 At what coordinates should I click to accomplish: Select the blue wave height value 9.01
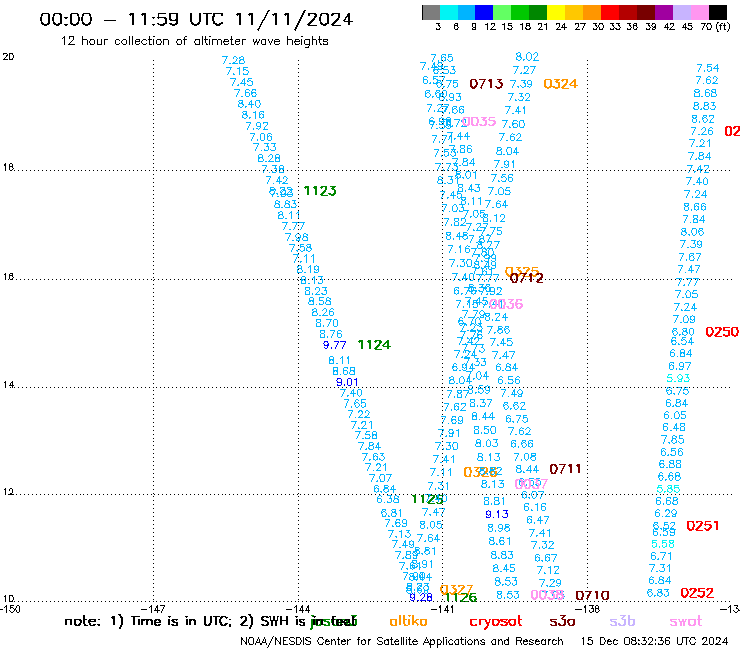click(x=347, y=382)
